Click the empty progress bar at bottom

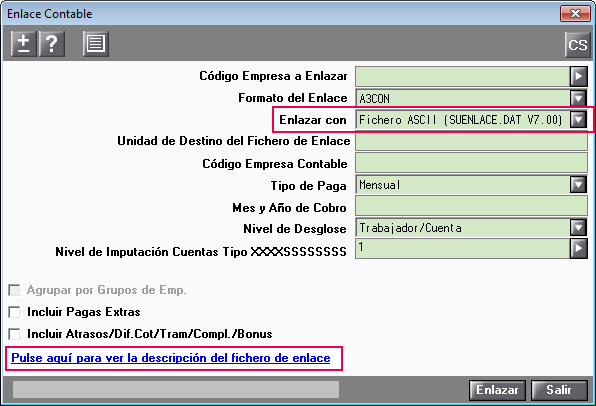pos(176,390)
